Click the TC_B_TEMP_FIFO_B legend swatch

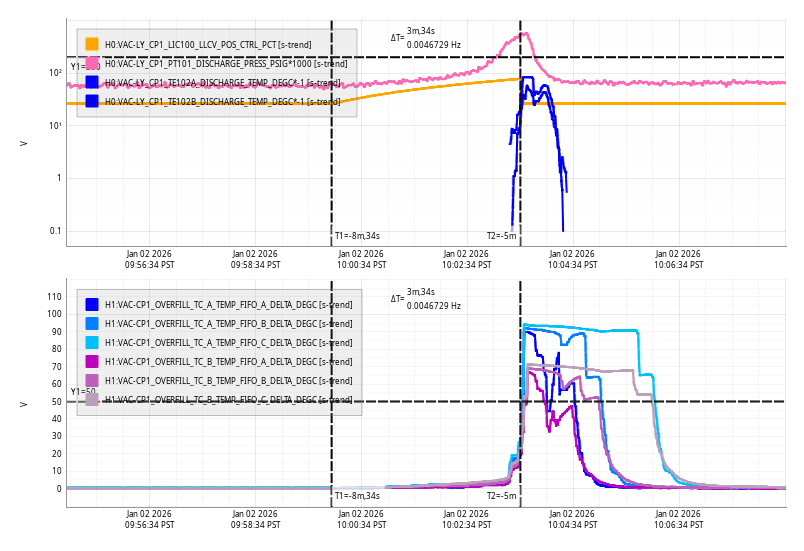[92, 380]
